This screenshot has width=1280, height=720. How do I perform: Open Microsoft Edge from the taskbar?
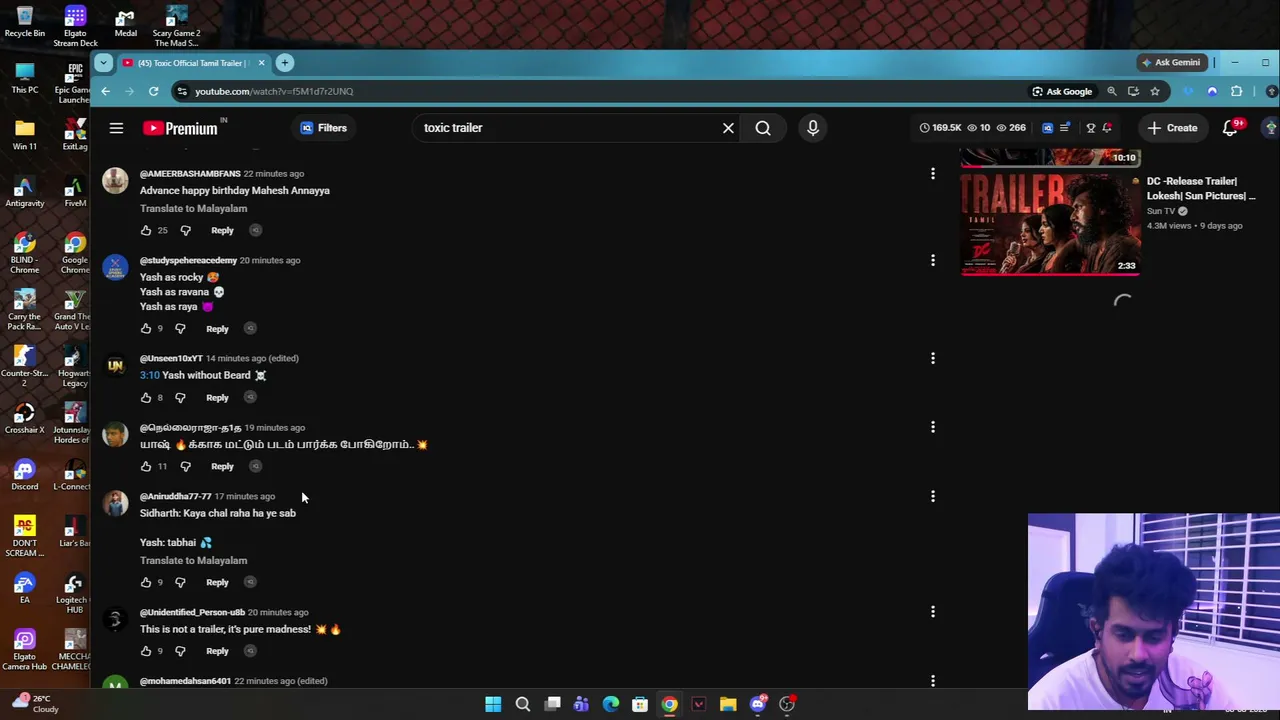point(611,704)
